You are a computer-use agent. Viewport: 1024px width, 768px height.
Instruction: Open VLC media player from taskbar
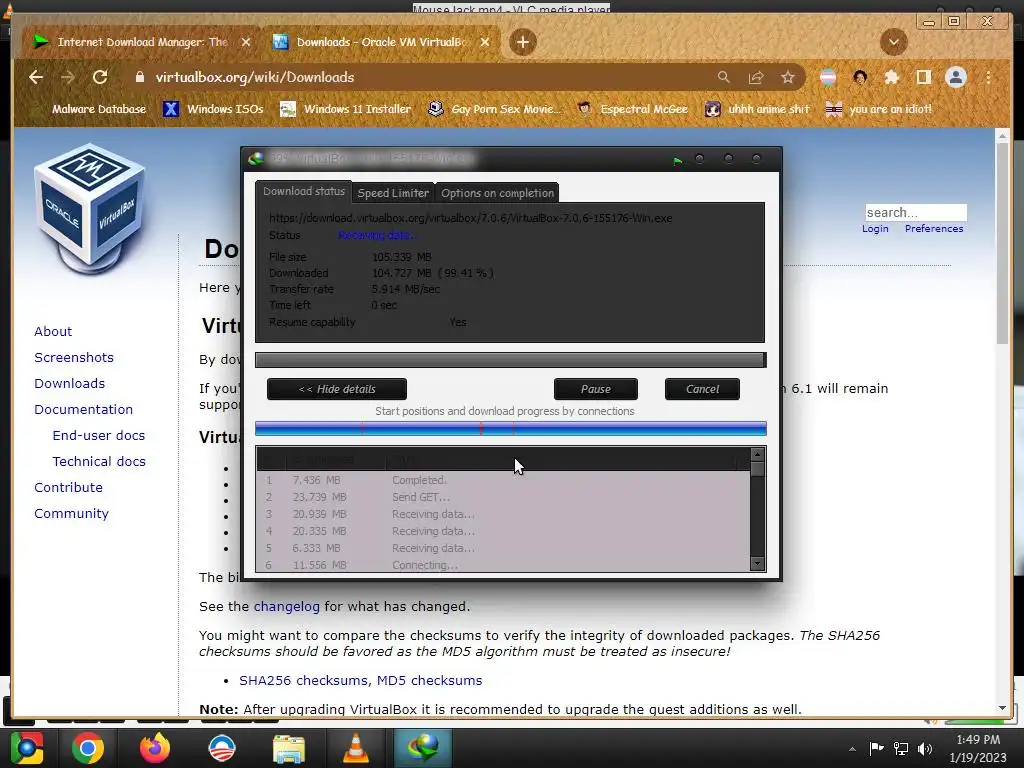pos(356,748)
